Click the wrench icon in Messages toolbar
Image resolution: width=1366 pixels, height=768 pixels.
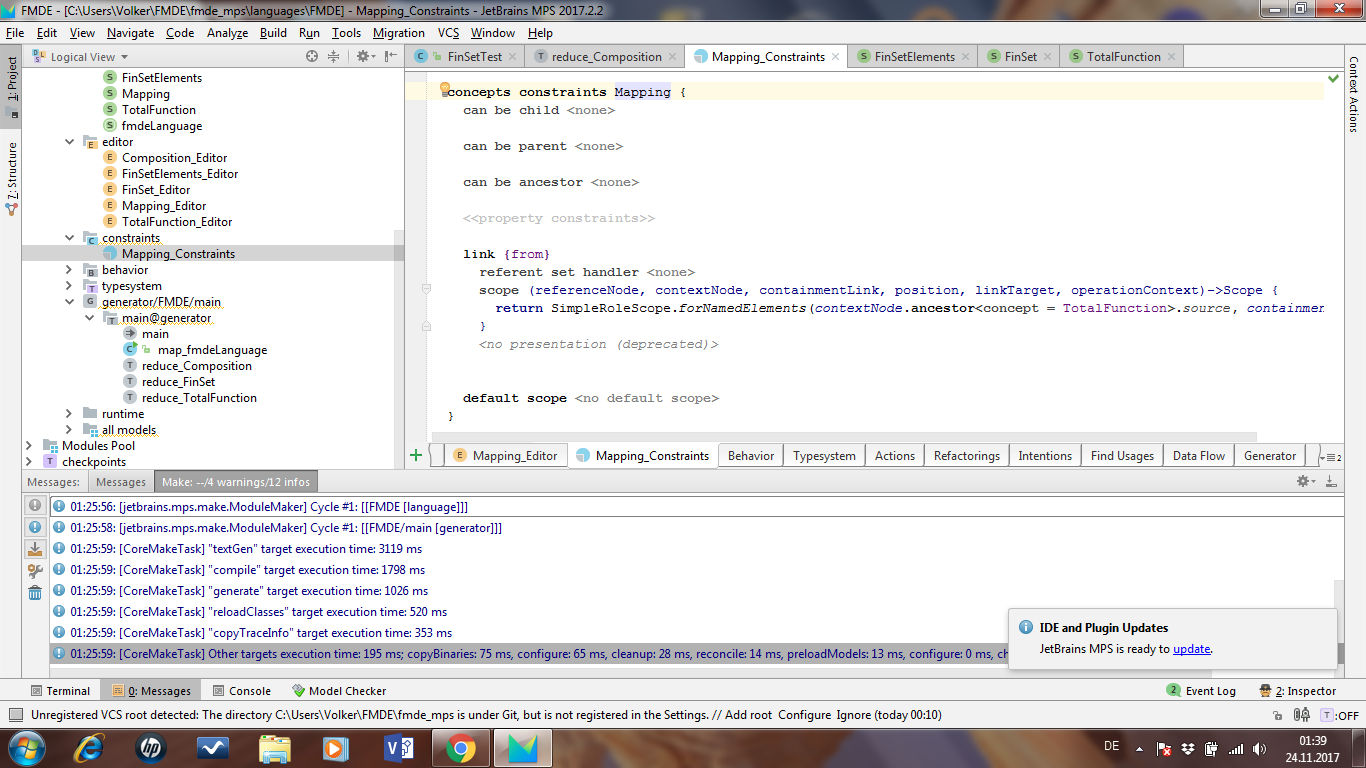click(x=35, y=571)
